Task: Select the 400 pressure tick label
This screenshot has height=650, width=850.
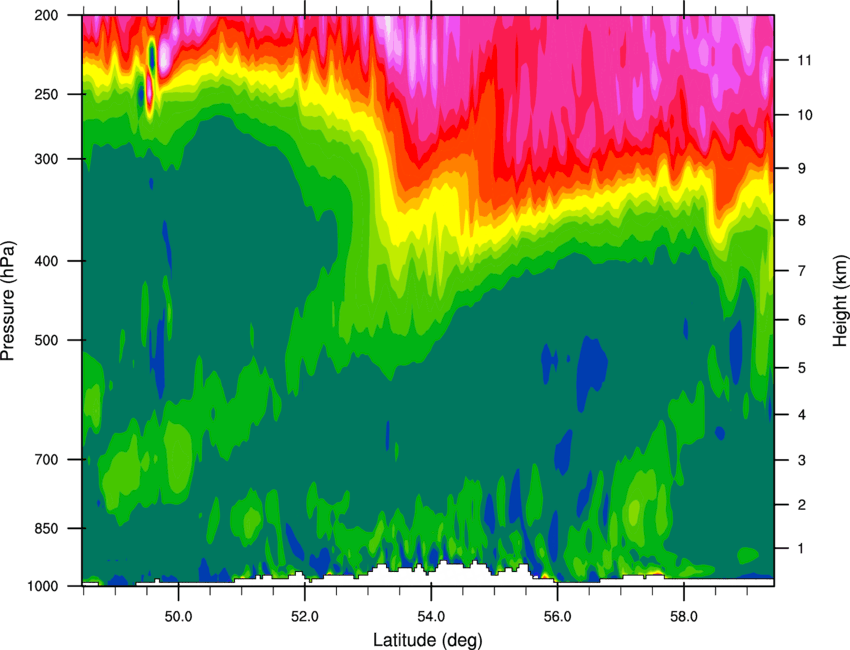Action: tap(46, 261)
